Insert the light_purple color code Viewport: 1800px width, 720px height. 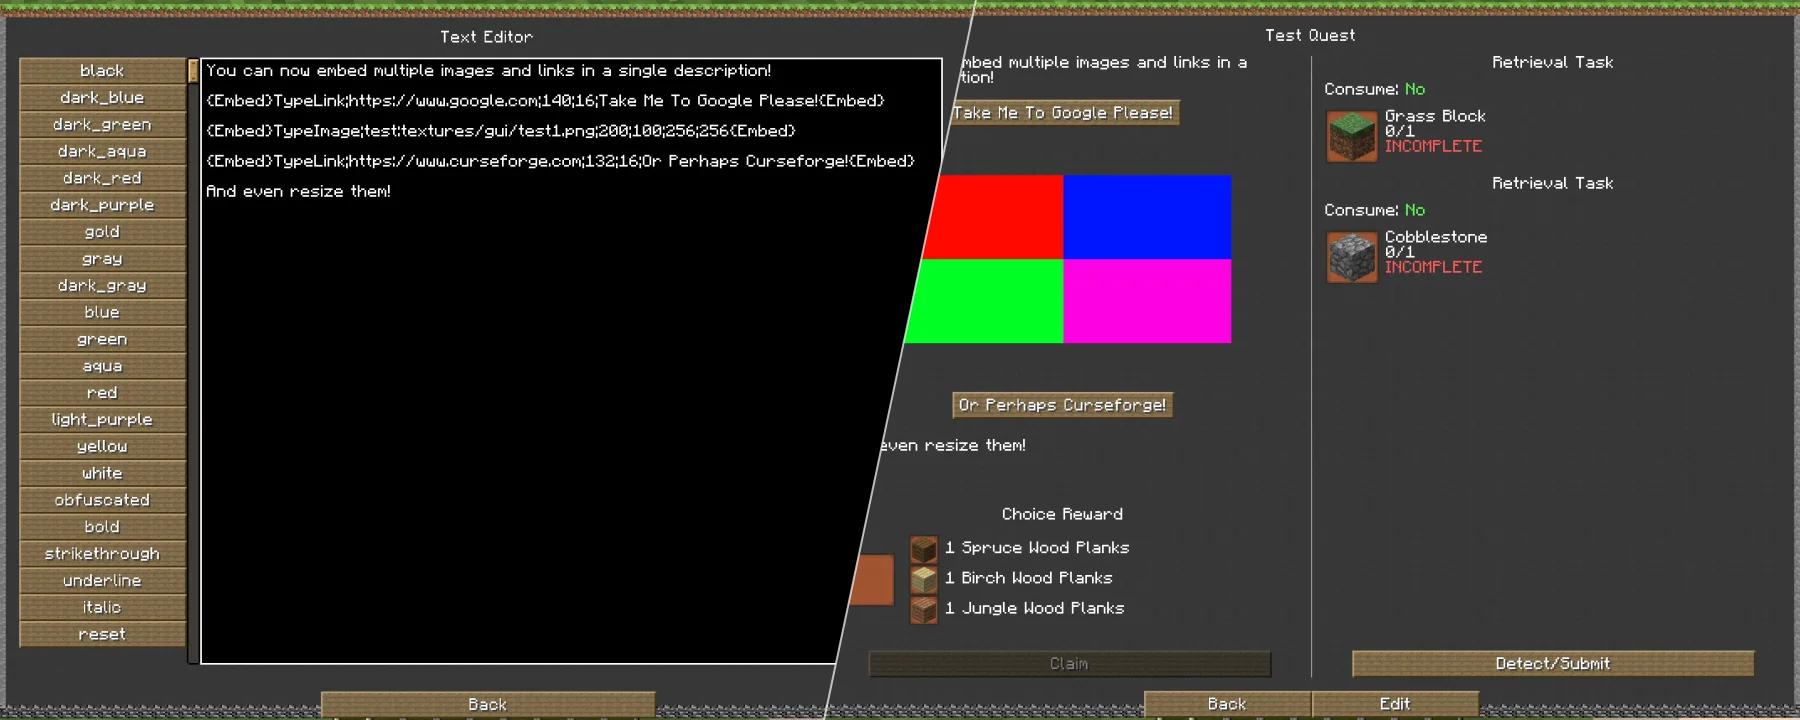click(x=103, y=420)
